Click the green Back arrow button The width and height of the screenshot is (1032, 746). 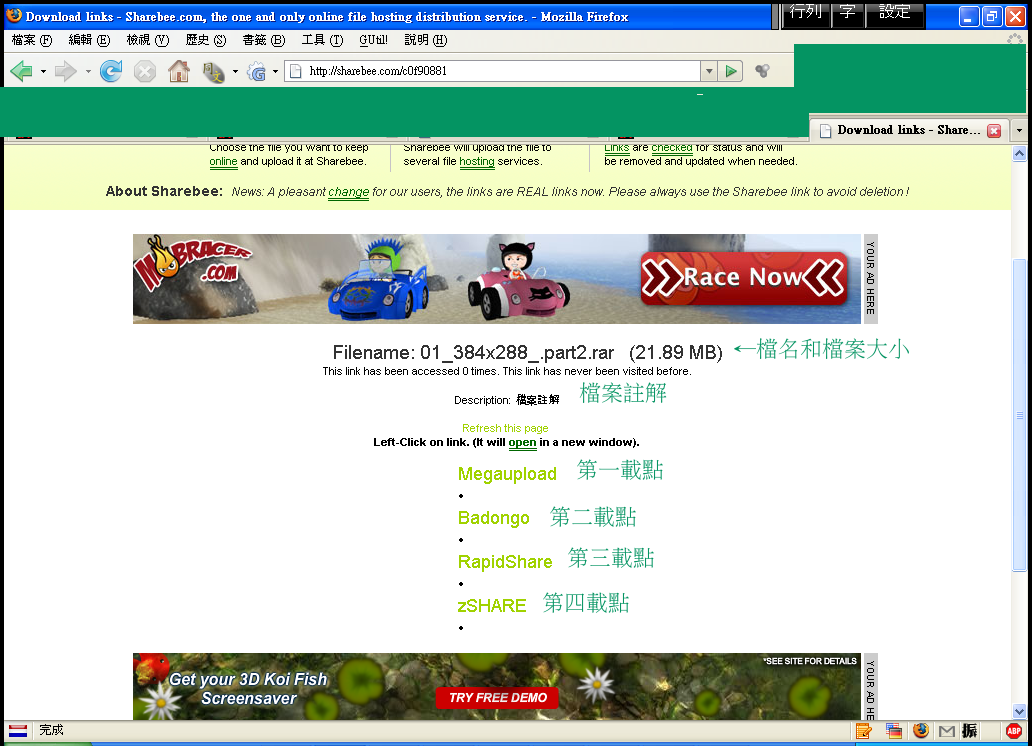coord(22,71)
